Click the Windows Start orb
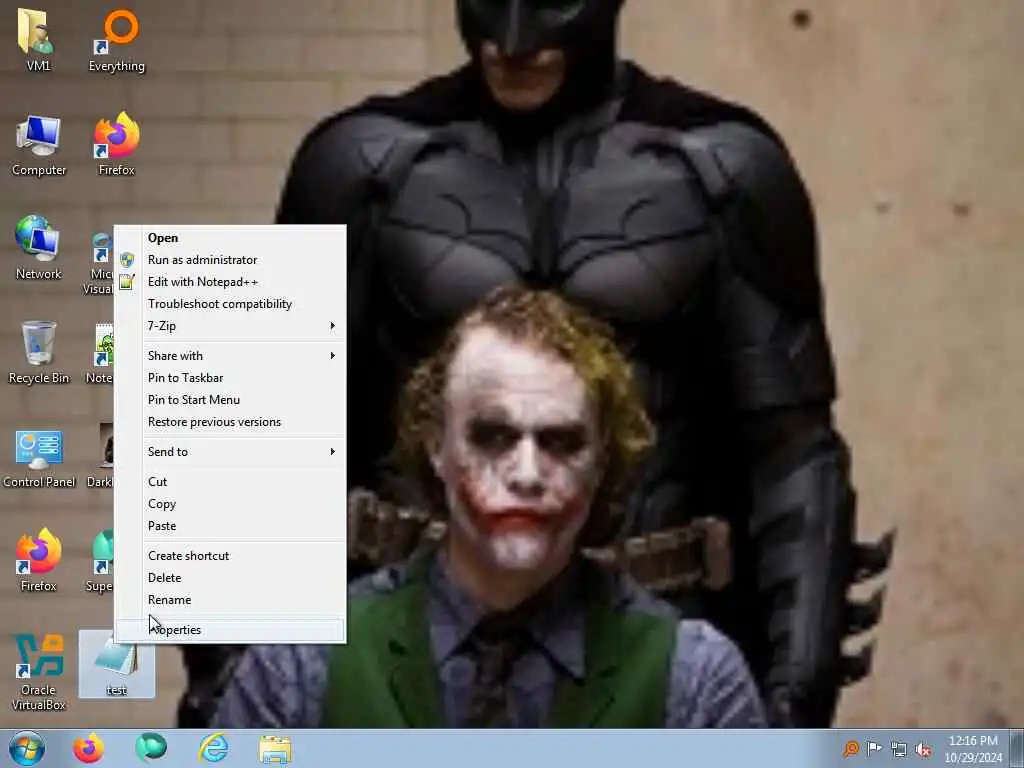Image resolution: width=1024 pixels, height=768 pixels. [27, 748]
